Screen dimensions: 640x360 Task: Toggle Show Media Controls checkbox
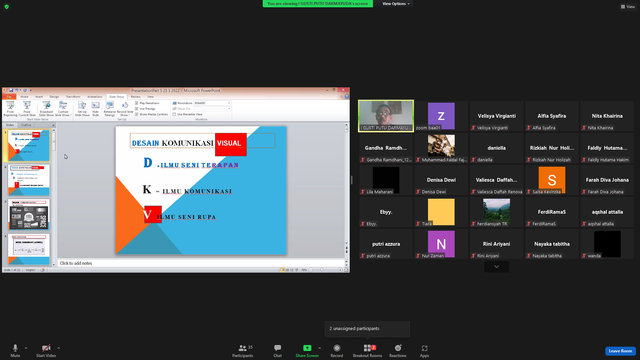coord(137,114)
